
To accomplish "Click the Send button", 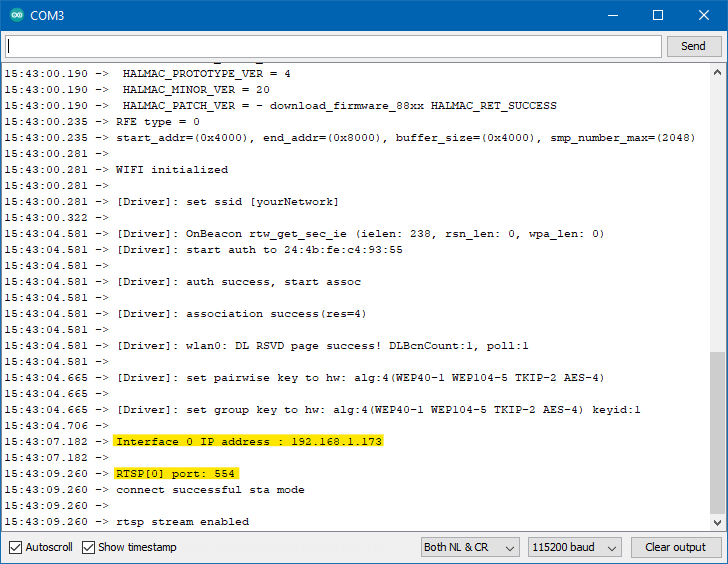I will click(693, 46).
